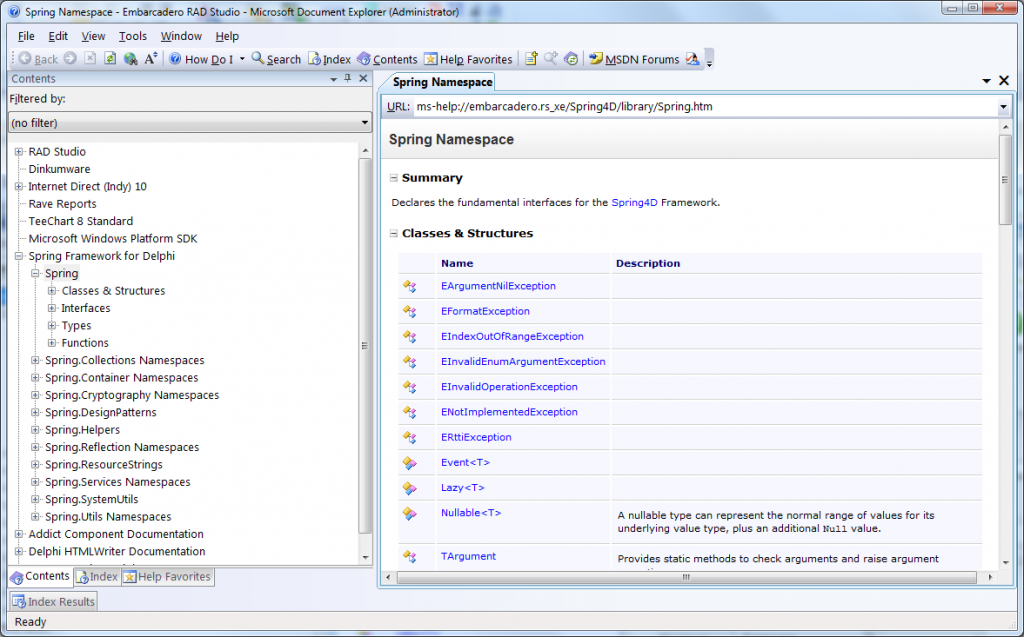Click the Search toolbar icon
This screenshot has width=1024, height=637.
[275, 58]
